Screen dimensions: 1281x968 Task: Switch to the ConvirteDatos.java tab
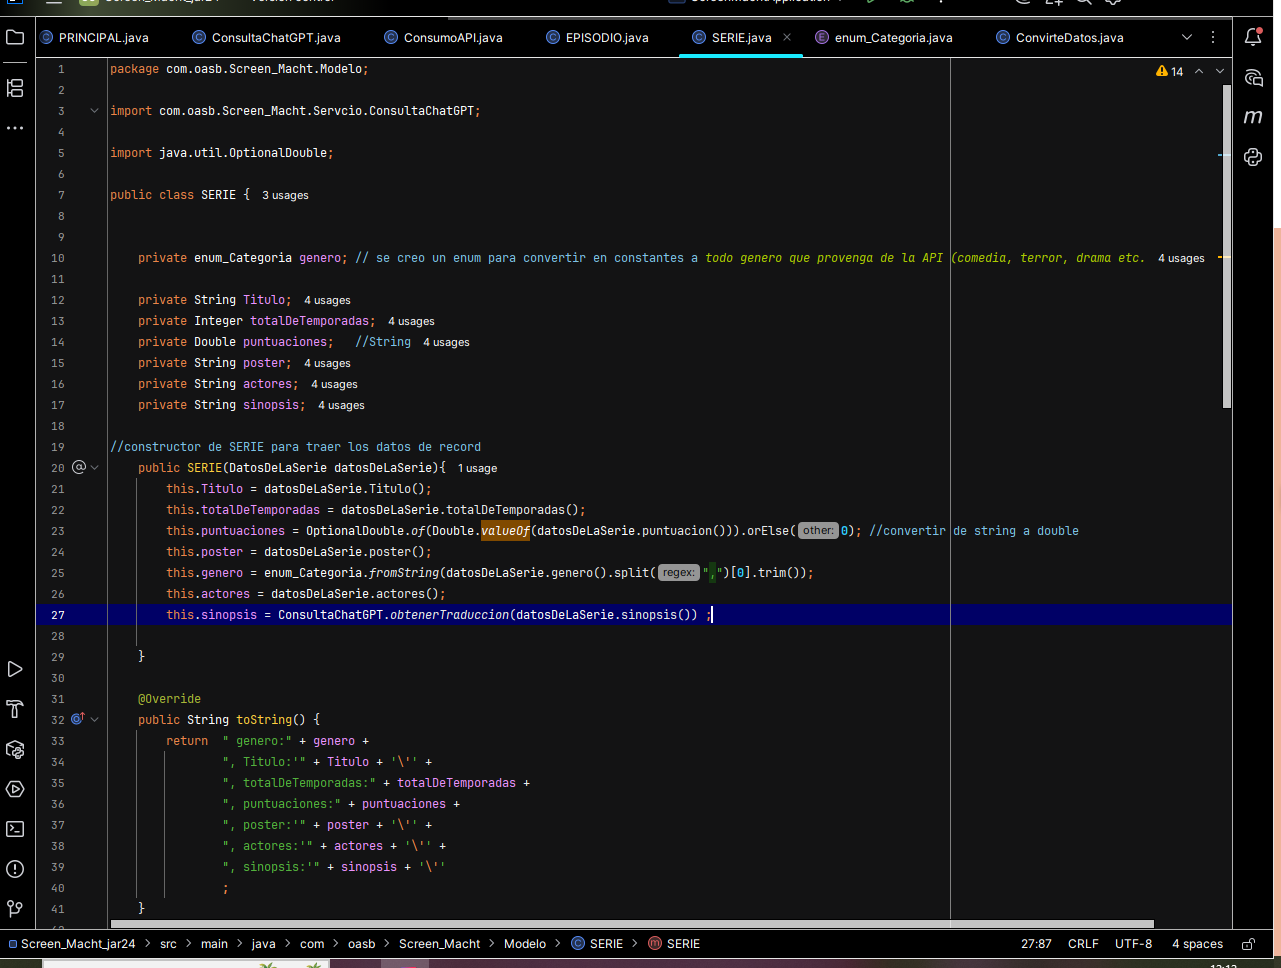1060,38
